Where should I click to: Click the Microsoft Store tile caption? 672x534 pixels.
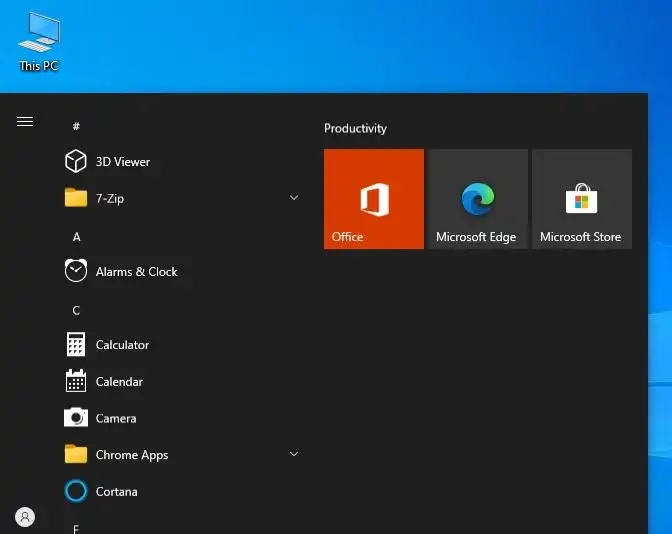(x=581, y=237)
